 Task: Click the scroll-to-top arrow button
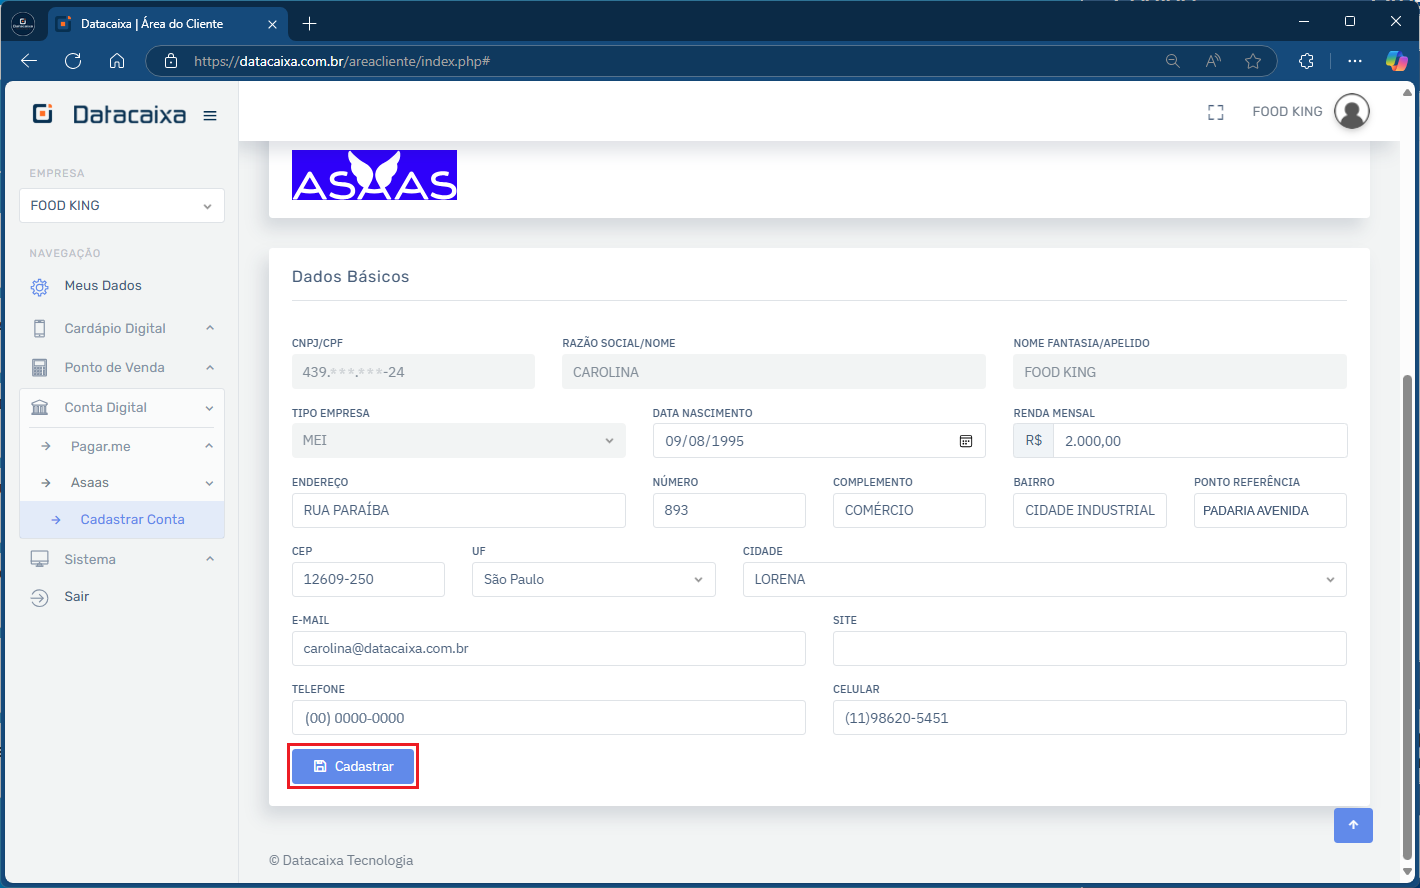coord(1352,825)
